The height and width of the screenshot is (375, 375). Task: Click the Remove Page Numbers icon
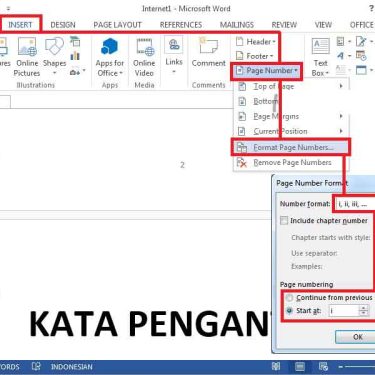click(242, 163)
